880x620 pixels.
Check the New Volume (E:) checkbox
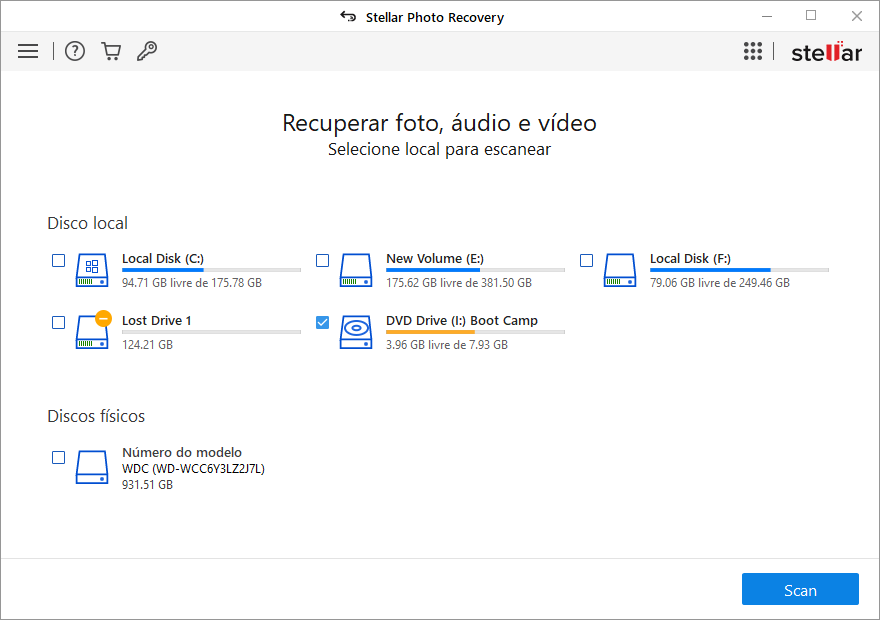pyautogui.click(x=322, y=260)
